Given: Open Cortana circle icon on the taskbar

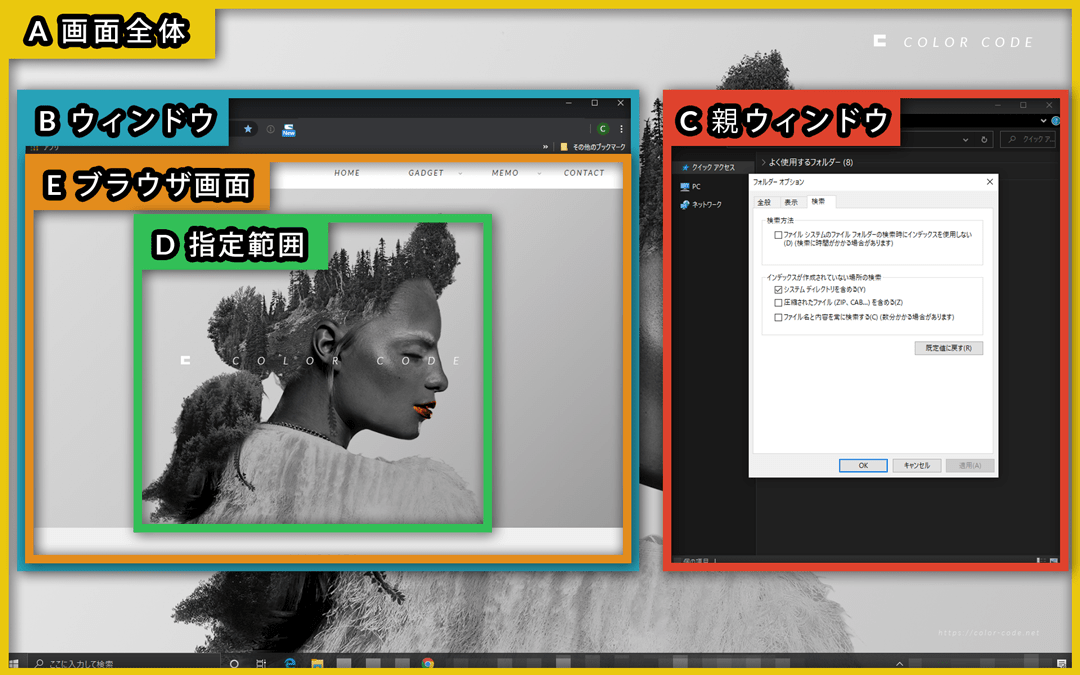Looking at the screenshot, I should click(x=234, y=663).
